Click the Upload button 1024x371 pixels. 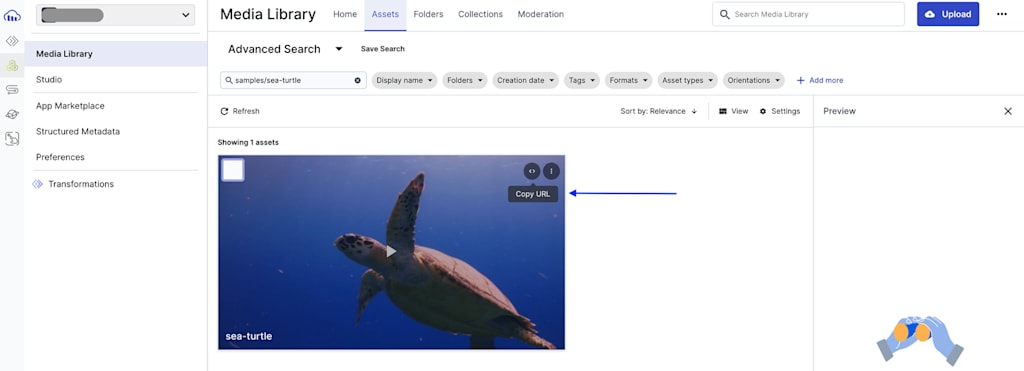pyautogui.click(x=948, y=14)
